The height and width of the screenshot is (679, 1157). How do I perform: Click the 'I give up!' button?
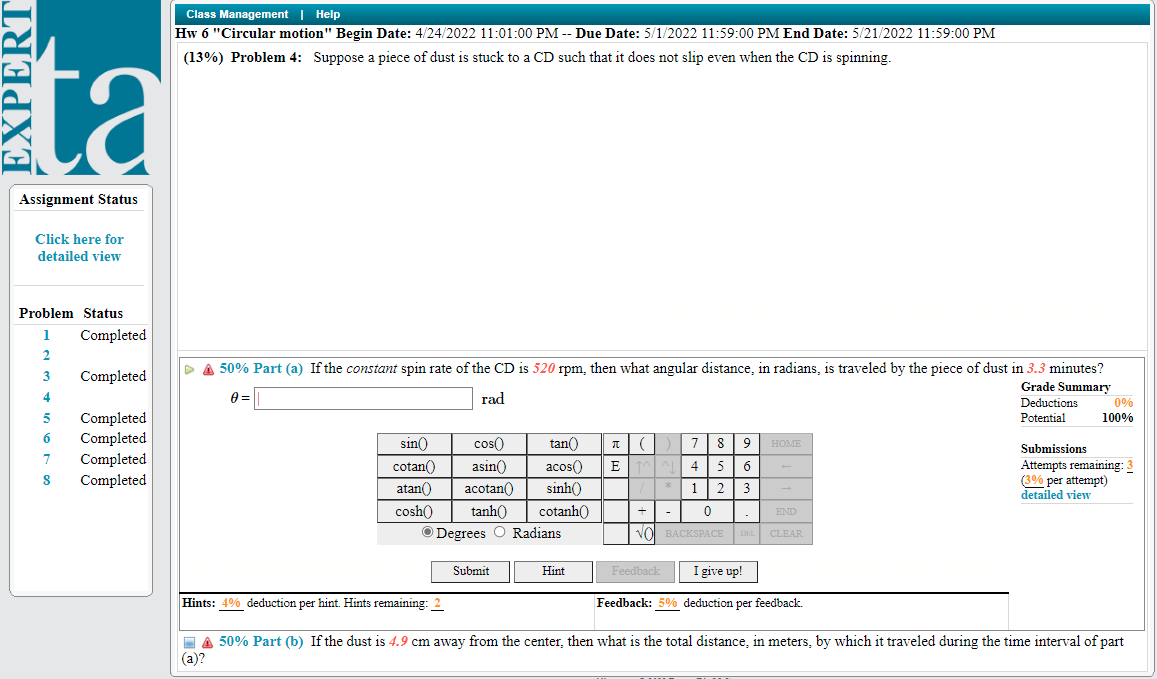718,571
